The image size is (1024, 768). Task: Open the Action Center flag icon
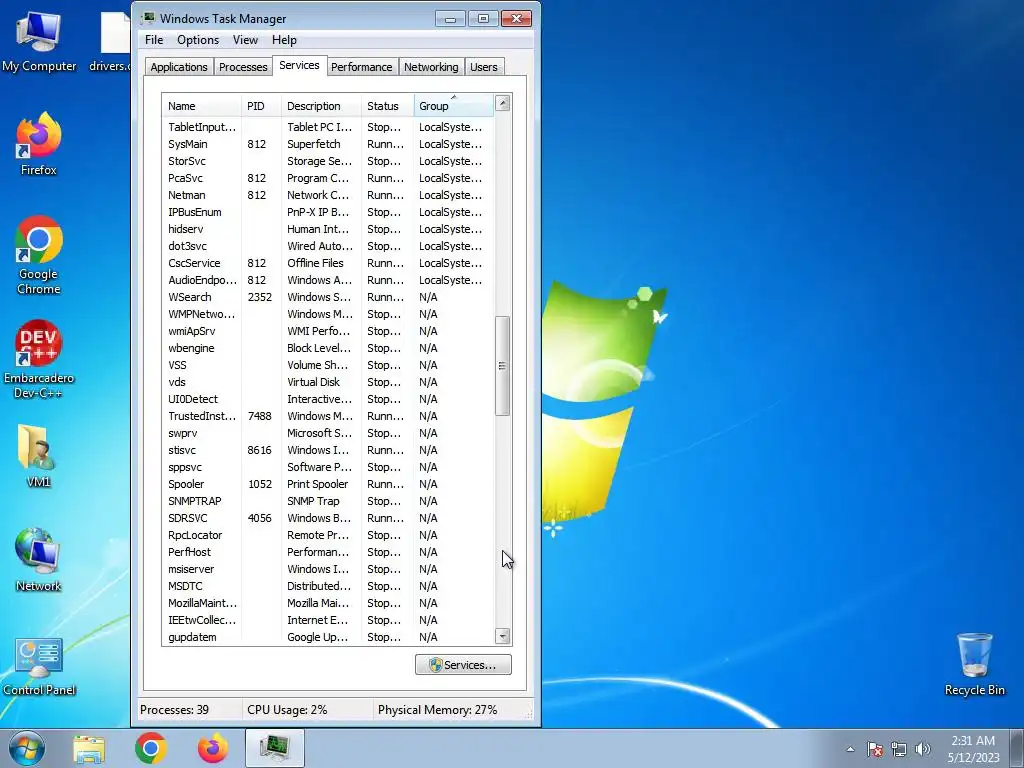tap(874, 749)
